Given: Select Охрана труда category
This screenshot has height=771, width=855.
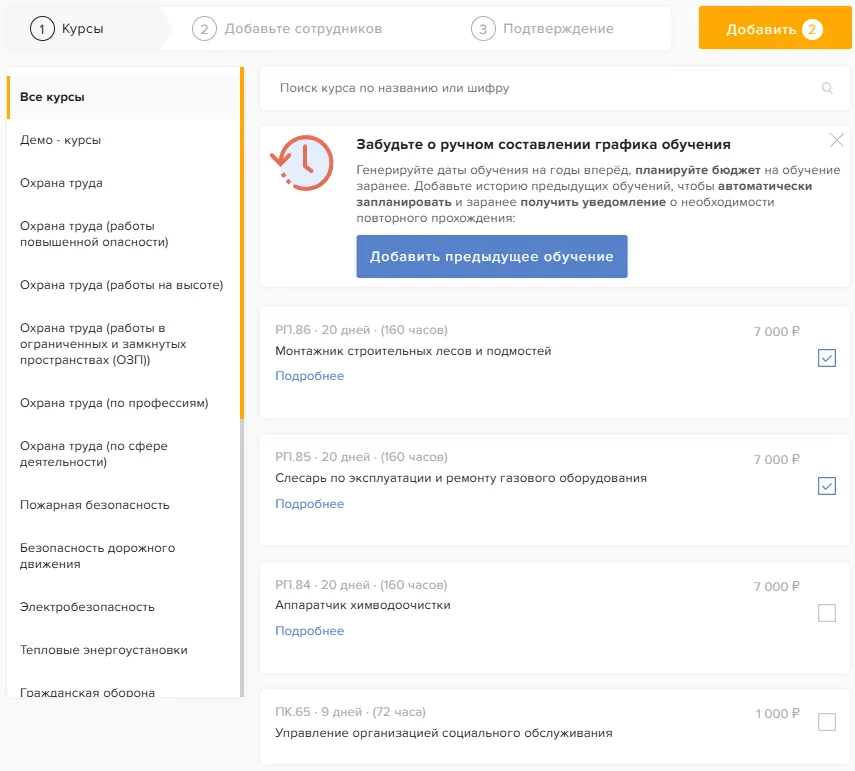Looking at the screenshot, I should point(123,183).
